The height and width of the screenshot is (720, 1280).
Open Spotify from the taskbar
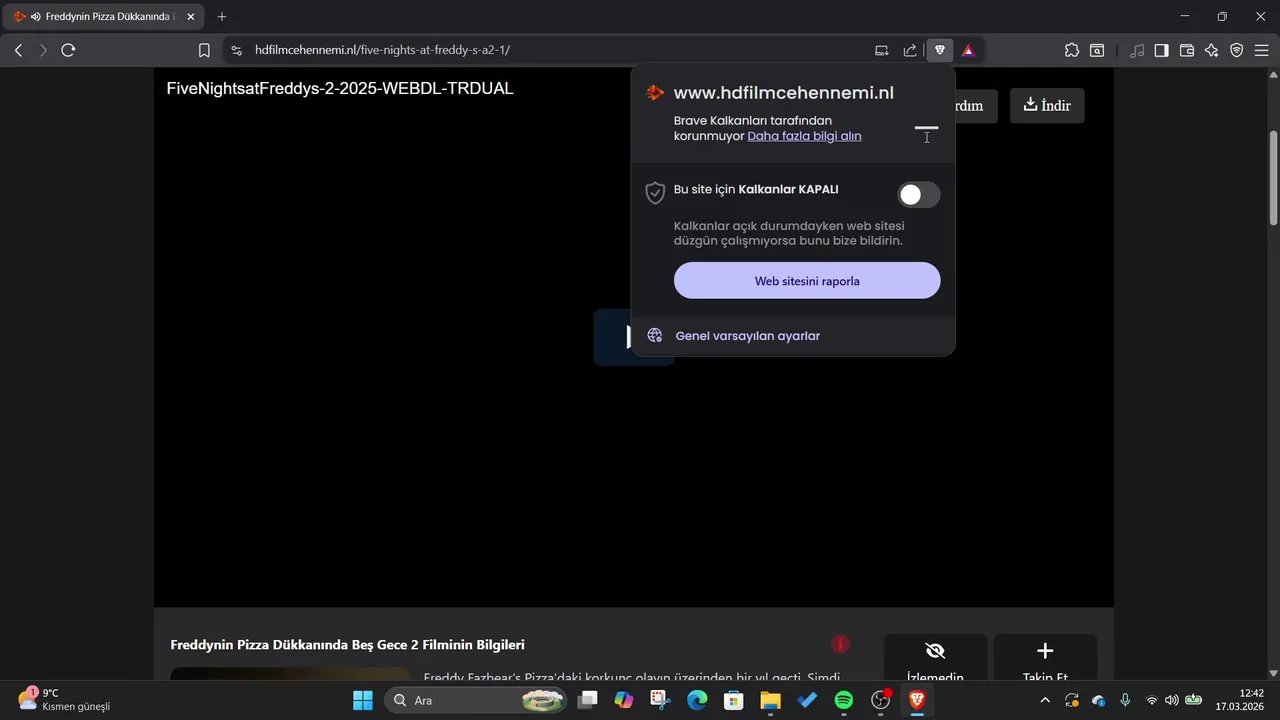coord(843,700)
